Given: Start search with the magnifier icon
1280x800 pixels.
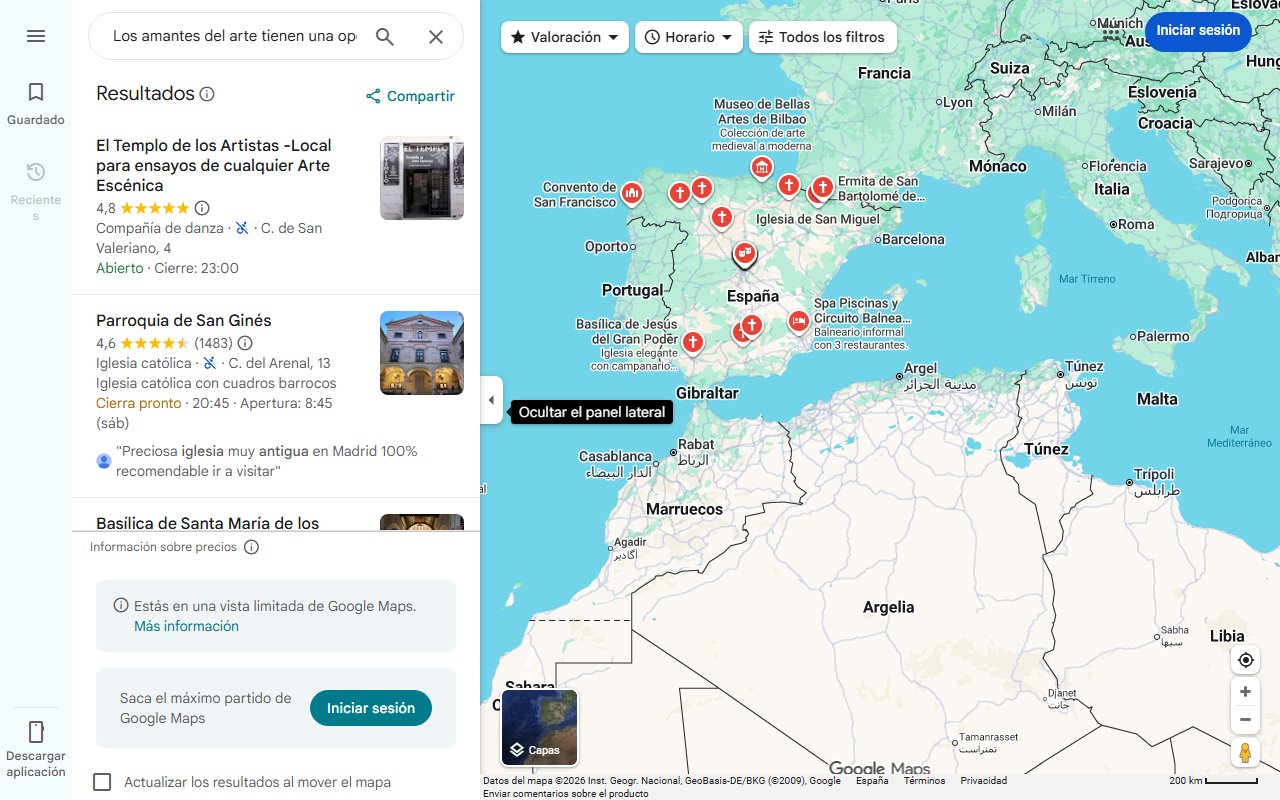Looking at the screenshot, I should click(x=384, y=36).
